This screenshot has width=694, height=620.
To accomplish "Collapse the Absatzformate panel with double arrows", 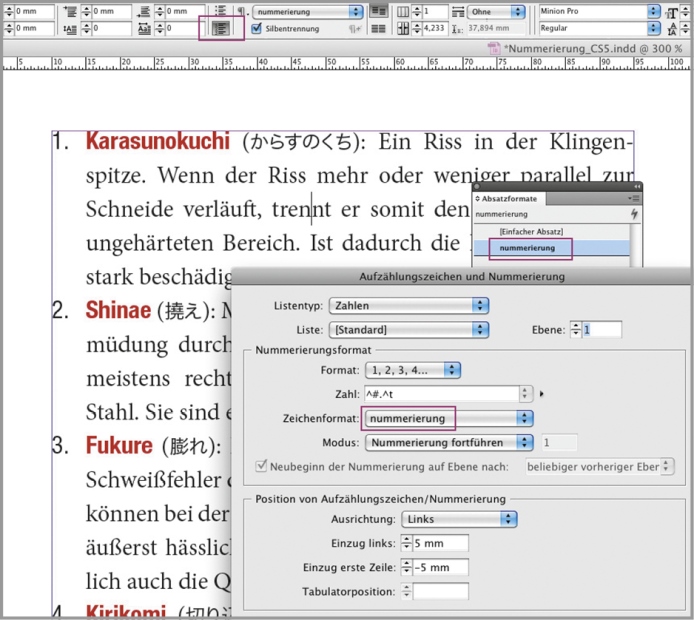I will [636, 186].
